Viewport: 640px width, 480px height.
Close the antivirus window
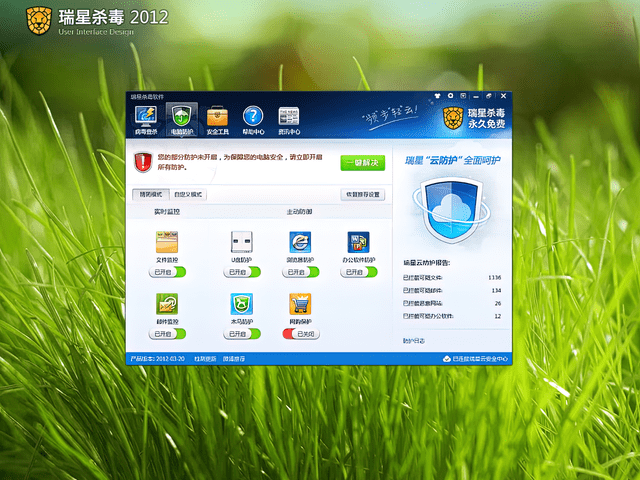(503, 96)
